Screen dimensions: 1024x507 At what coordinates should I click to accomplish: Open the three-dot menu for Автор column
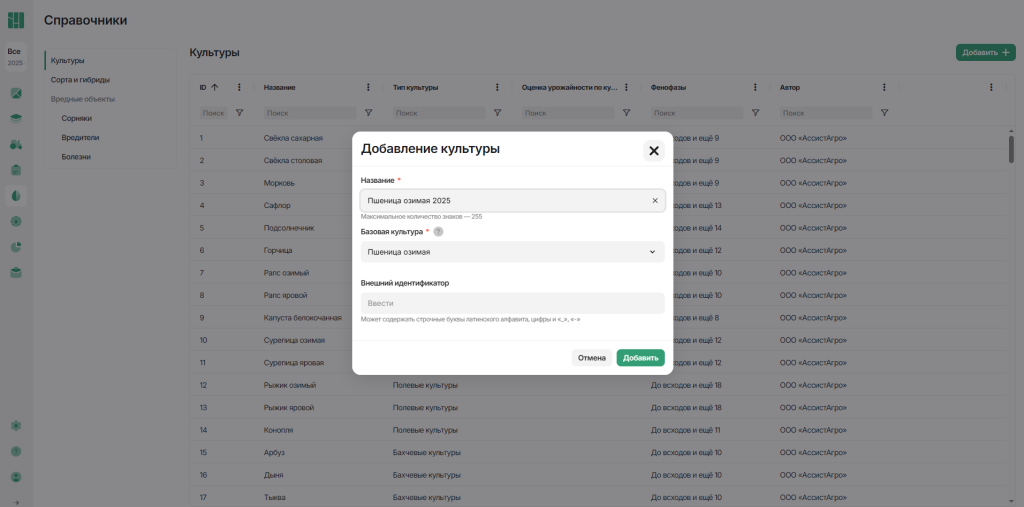(x=884, y=87)
